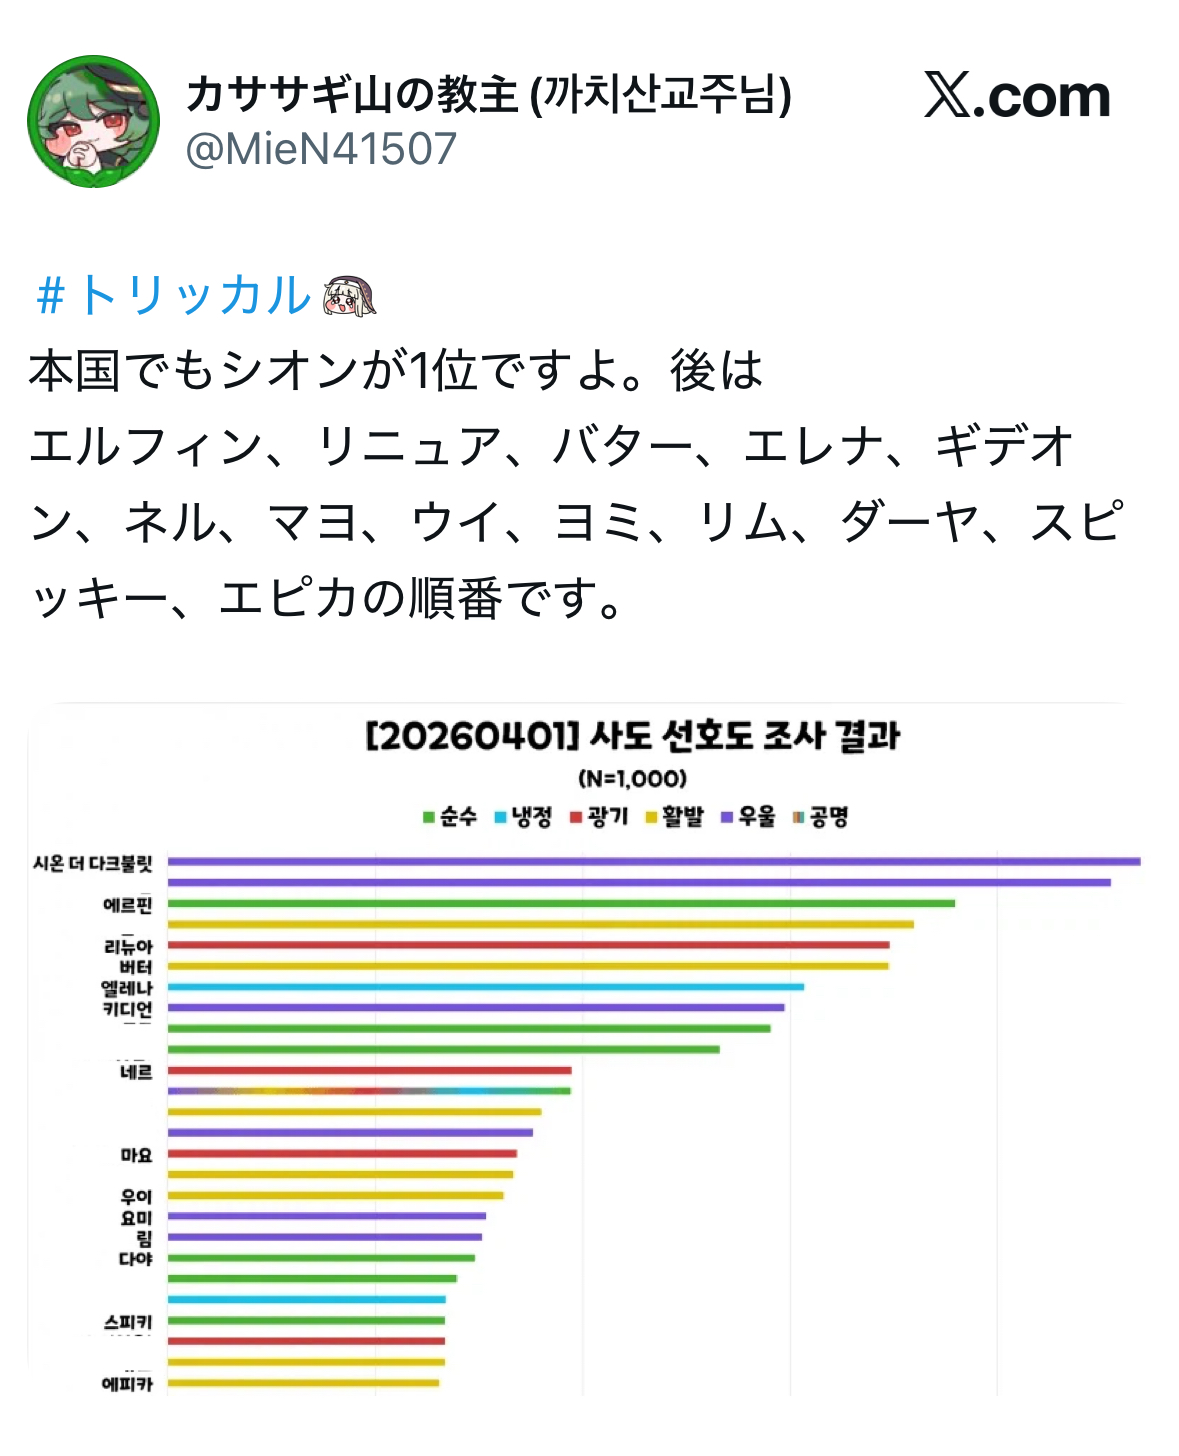
Task: Click the yellow 활발 legend swatch
Action: pyautogui.click(x=651, y=818)
